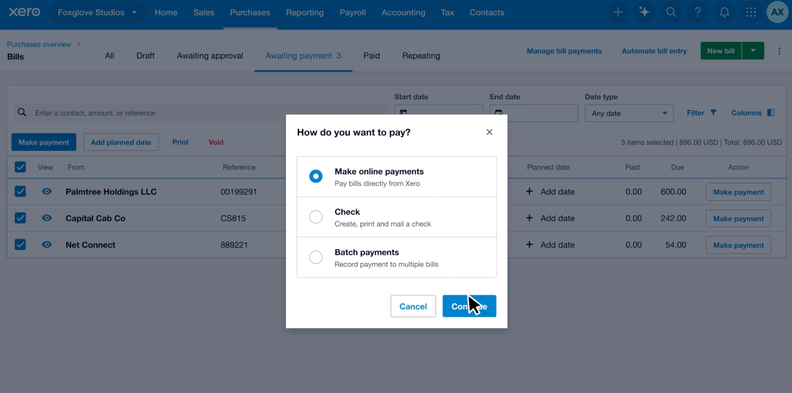Open the notifications bell
The image size is (792, 393).
pyautogui.click(x=724, y=13)
